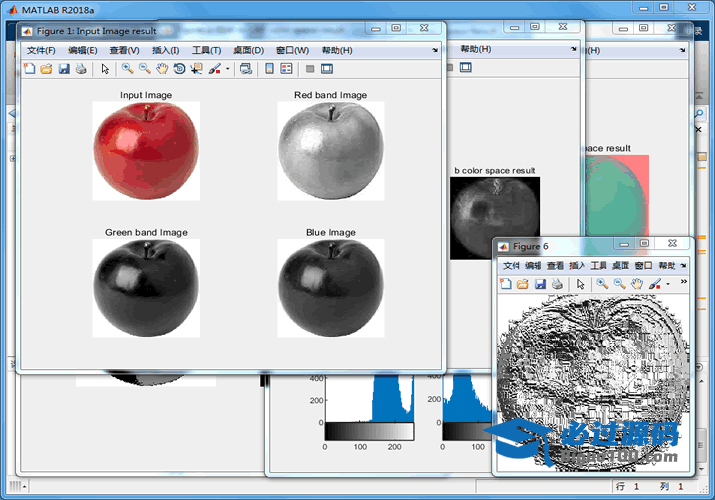
Task: Click New Figure icon in Figure 1
Action: tap(30, 69)
